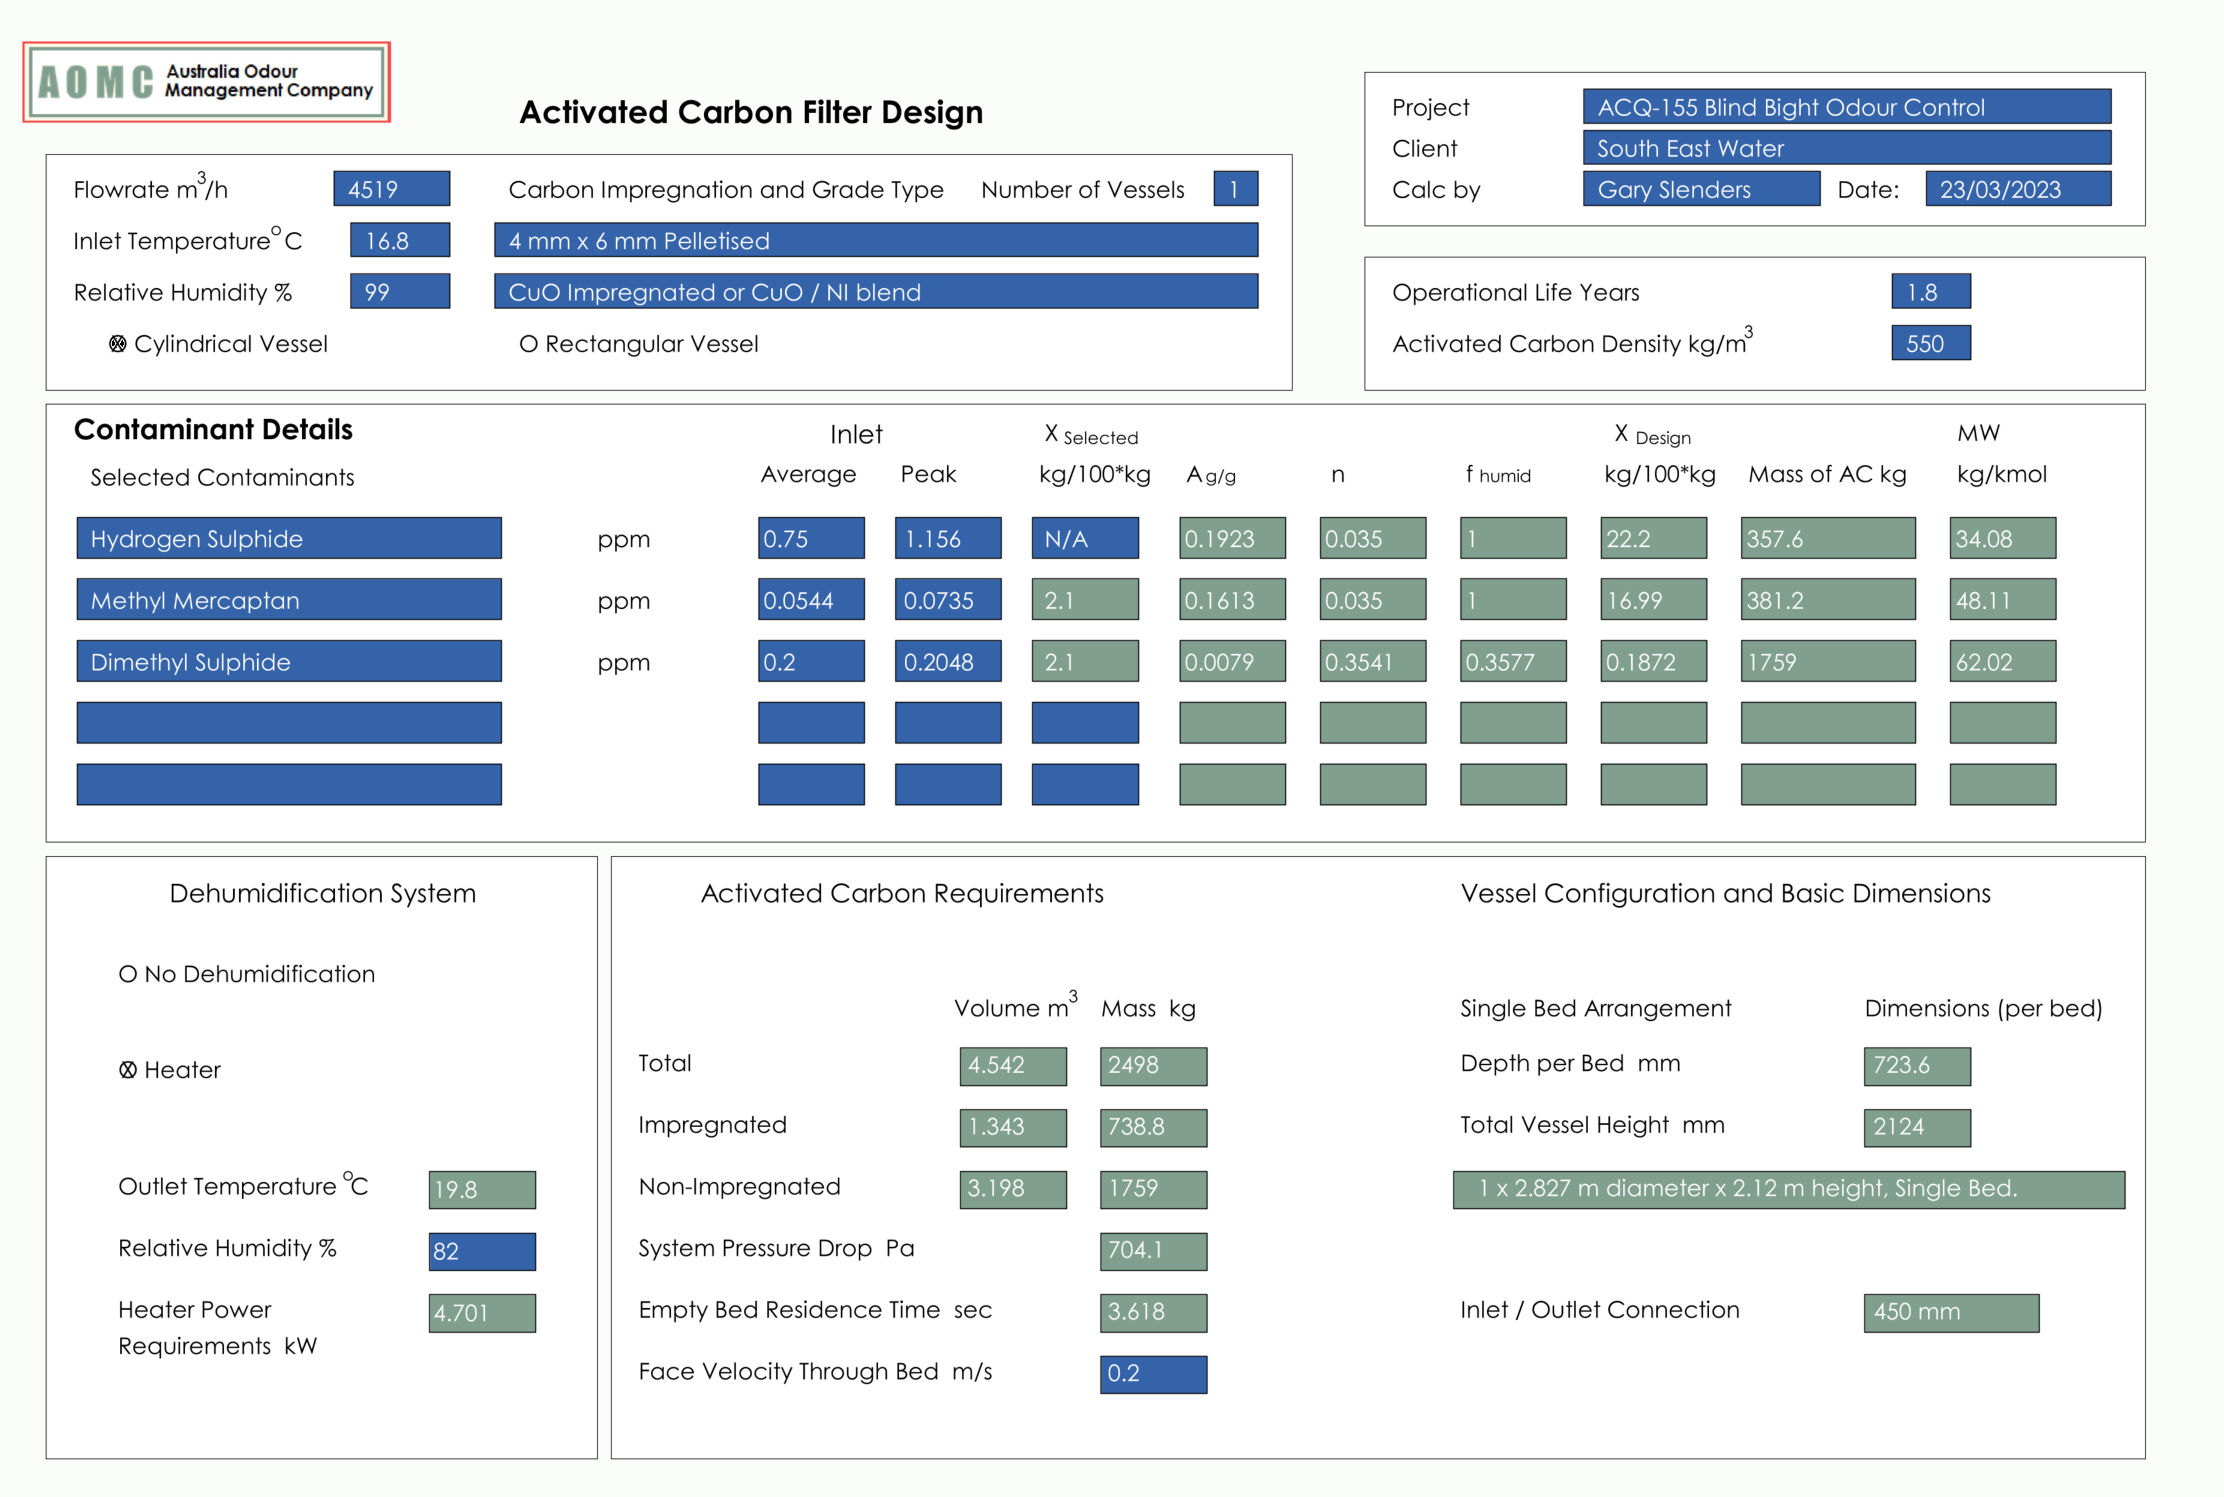The image size is (2224, 1497).
Task: Click the Project name field for ACQ-155
Action: pos(1846,106)
